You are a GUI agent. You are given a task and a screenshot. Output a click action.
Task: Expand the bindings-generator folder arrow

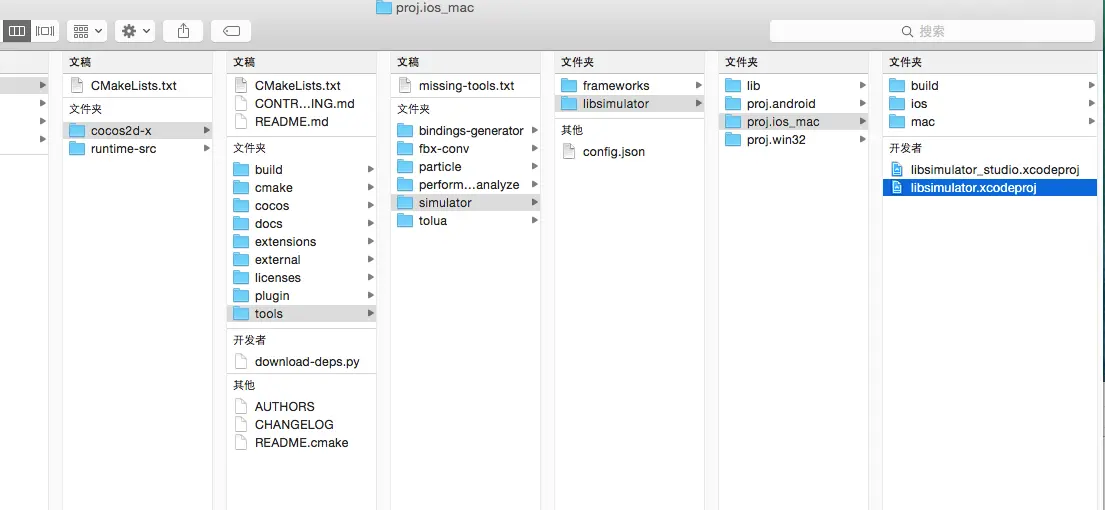click(x=535, y=130)
